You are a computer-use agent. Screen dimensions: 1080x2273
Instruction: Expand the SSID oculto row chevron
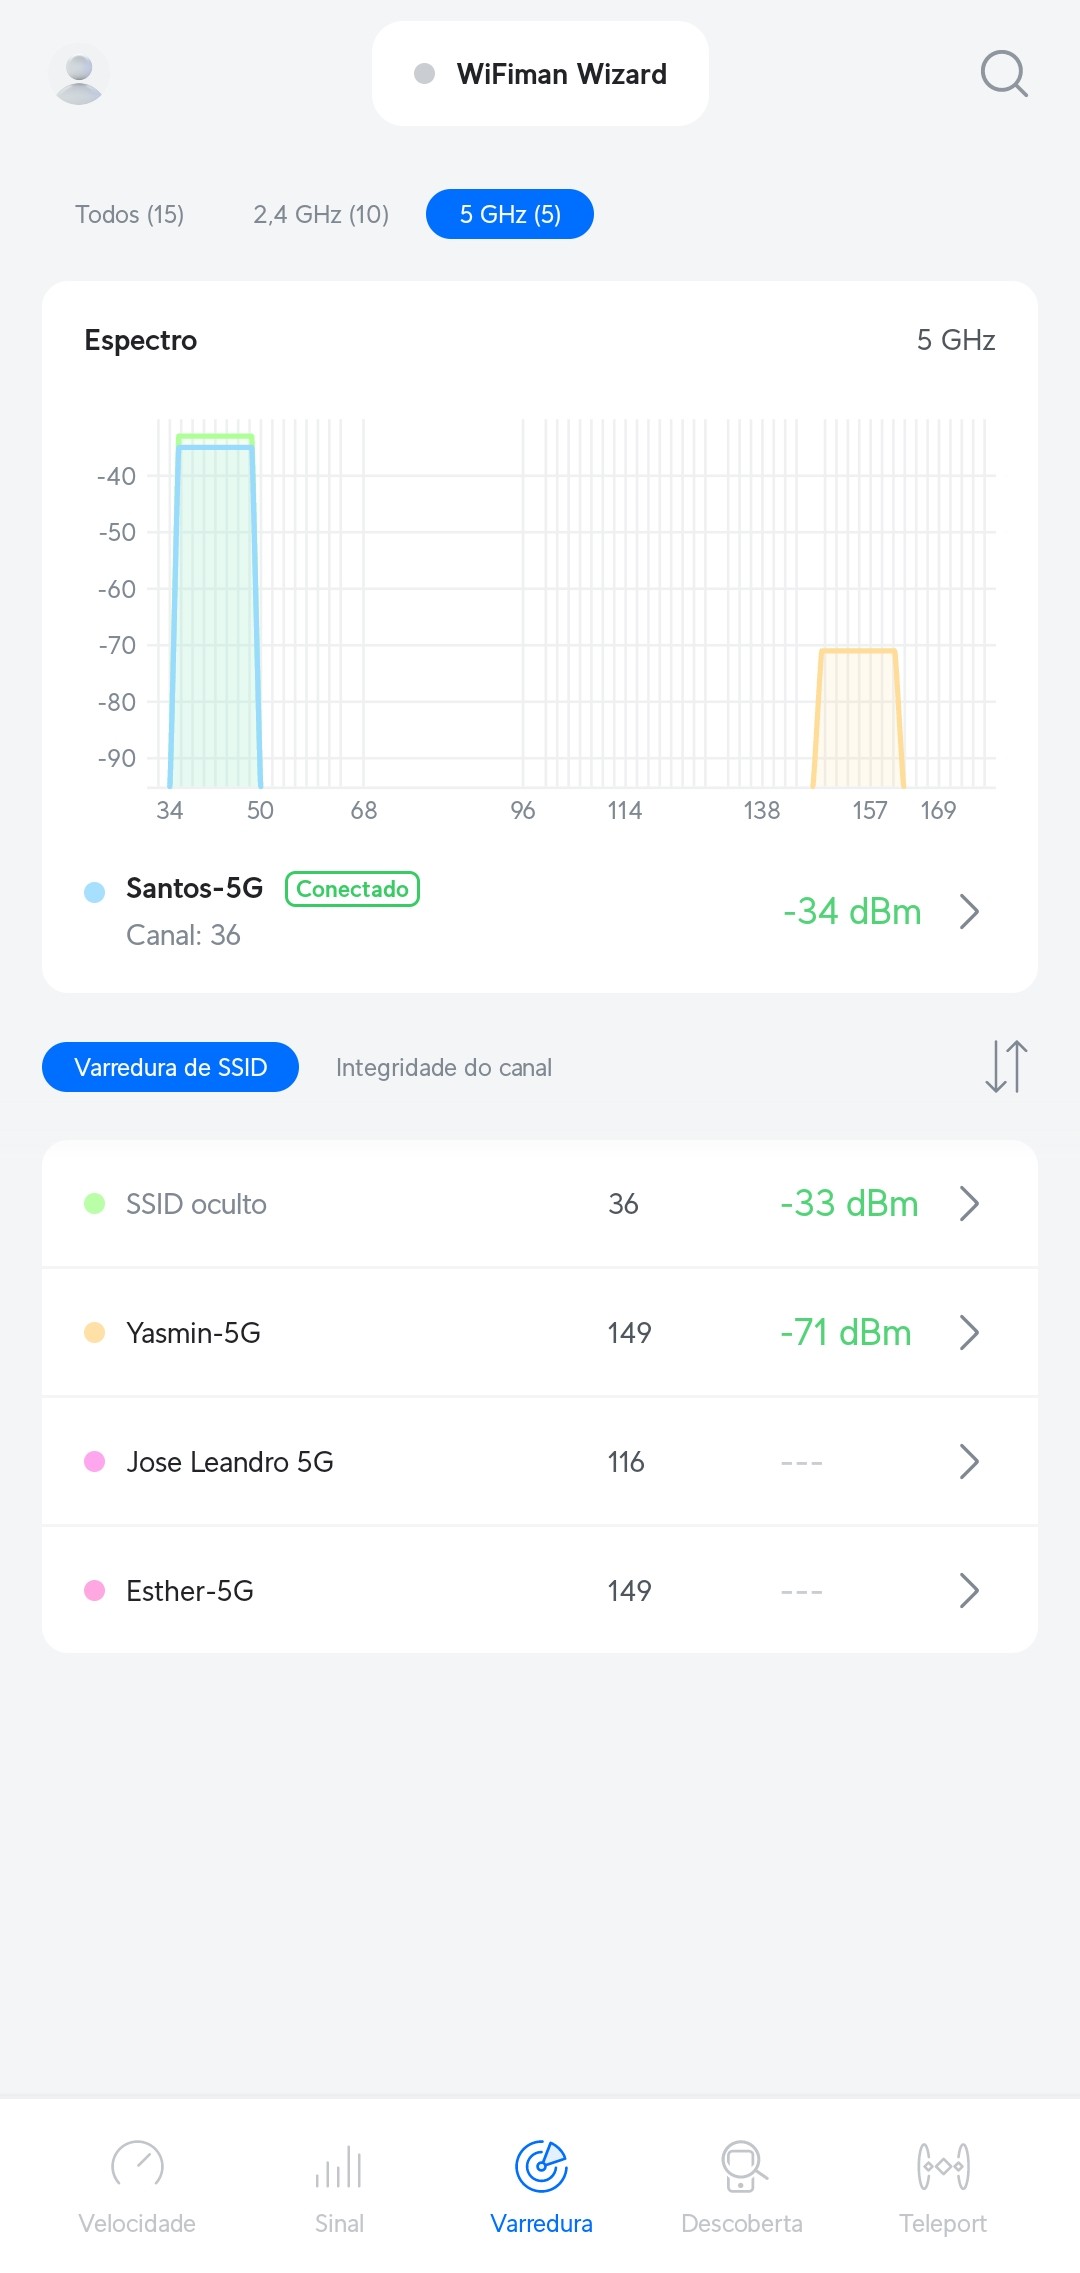968,1204
